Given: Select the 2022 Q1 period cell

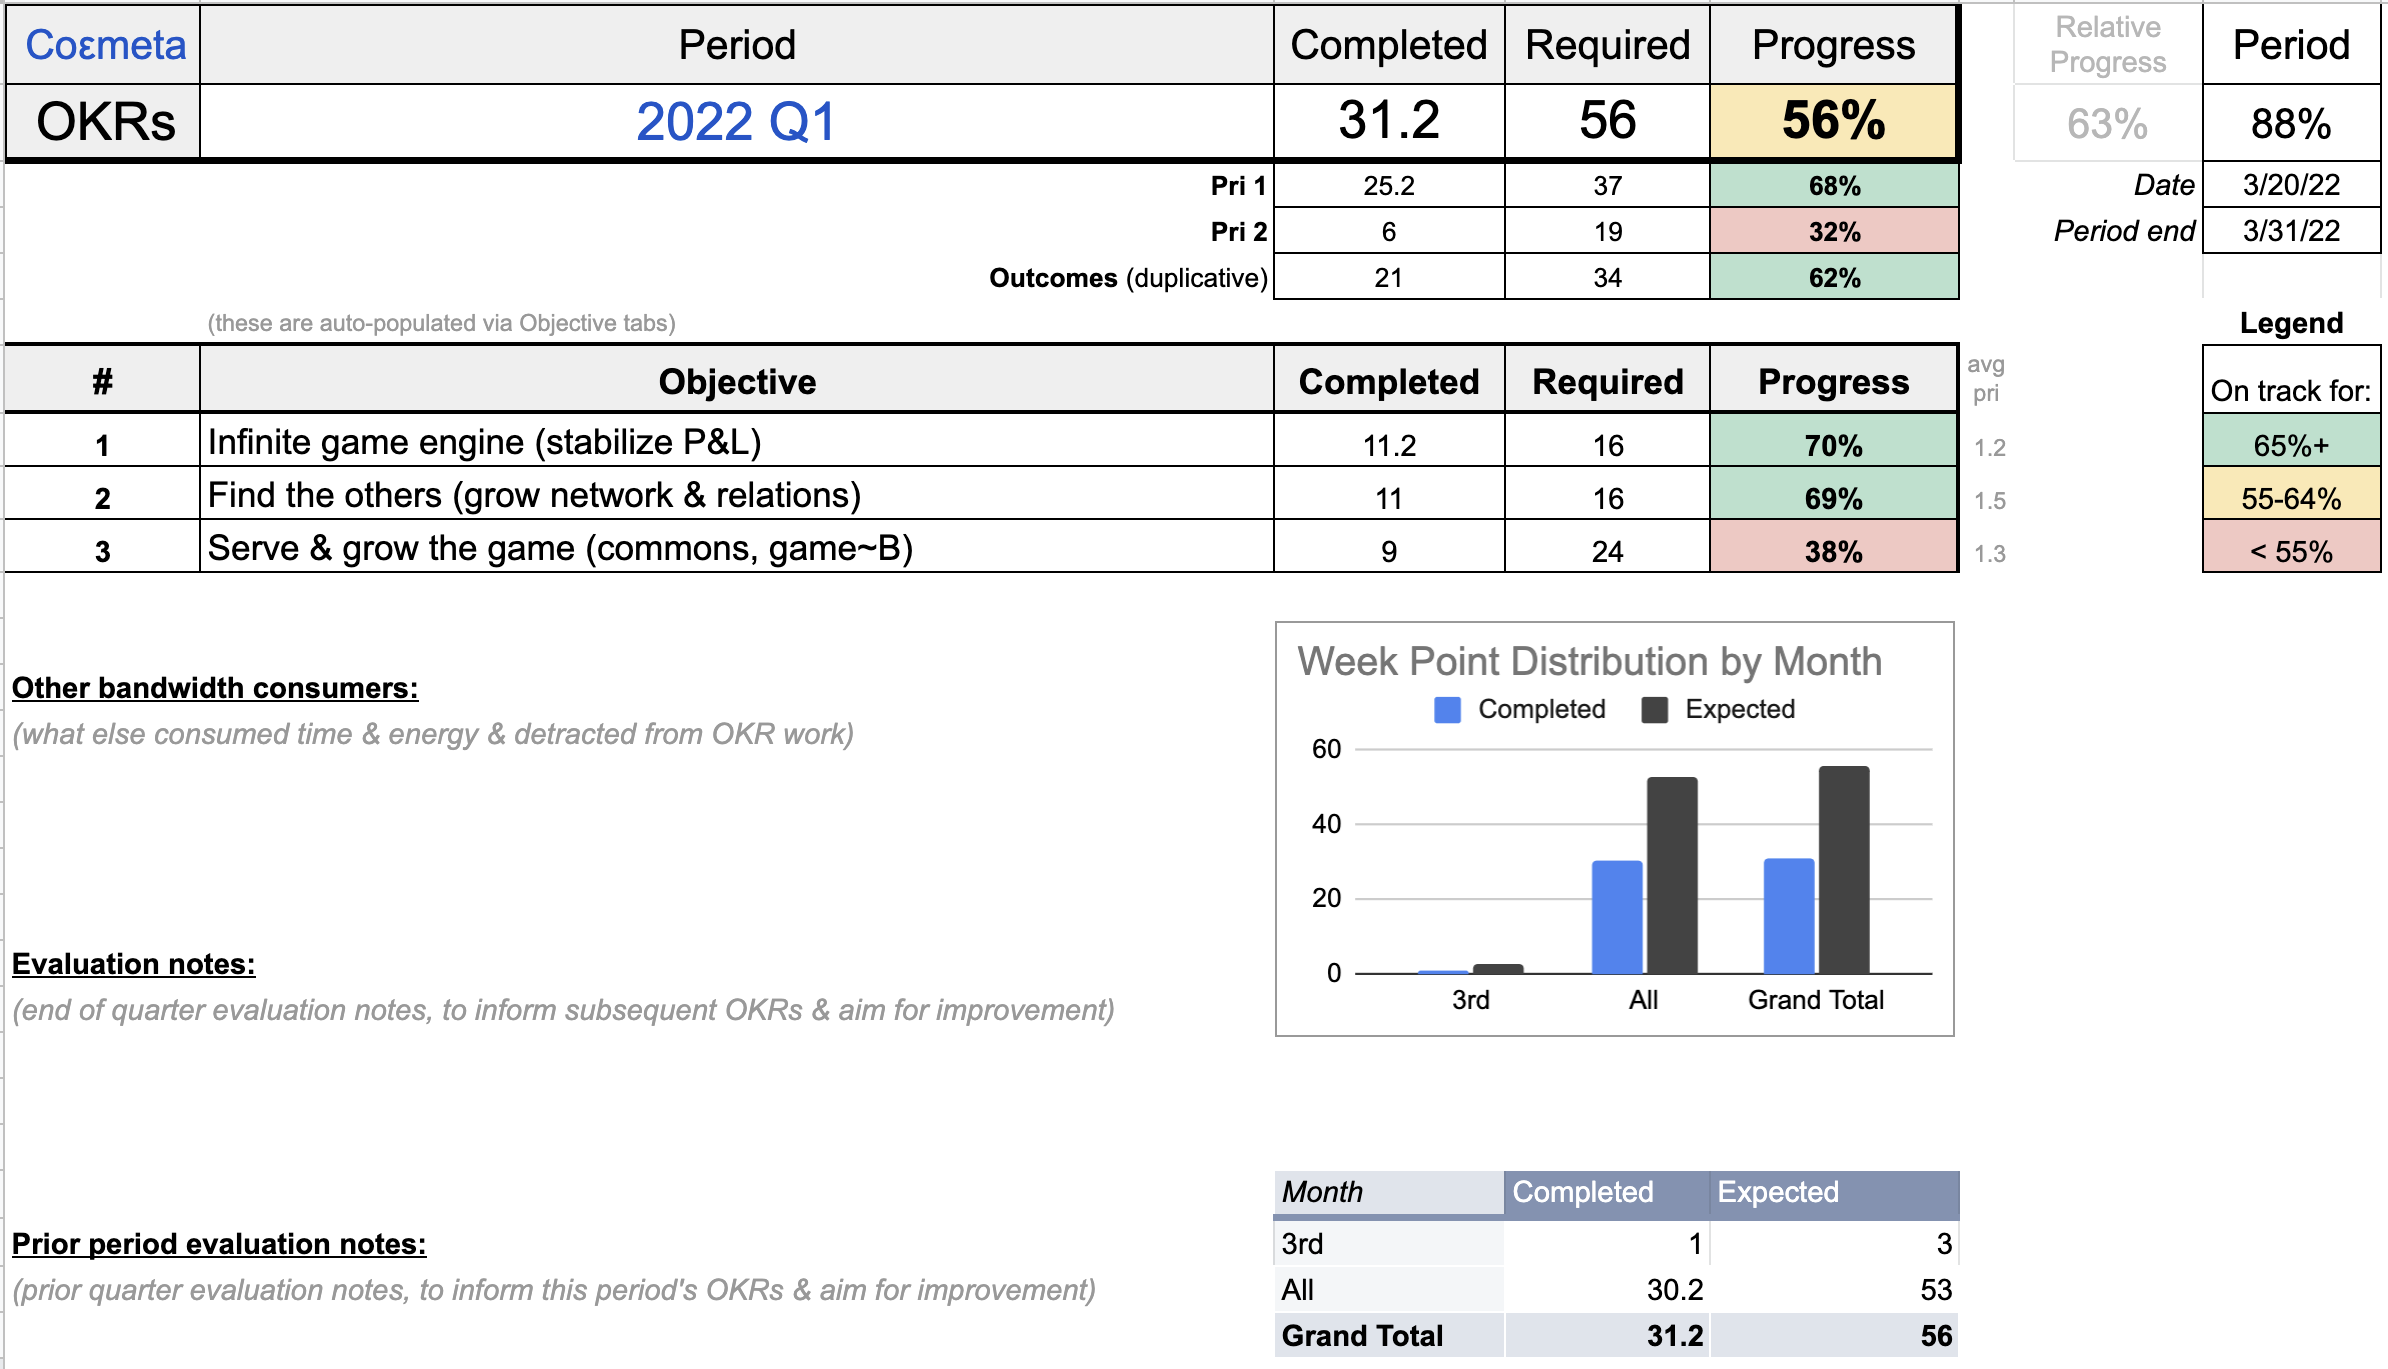Looking at the screenshot, I should pos(736,122).
